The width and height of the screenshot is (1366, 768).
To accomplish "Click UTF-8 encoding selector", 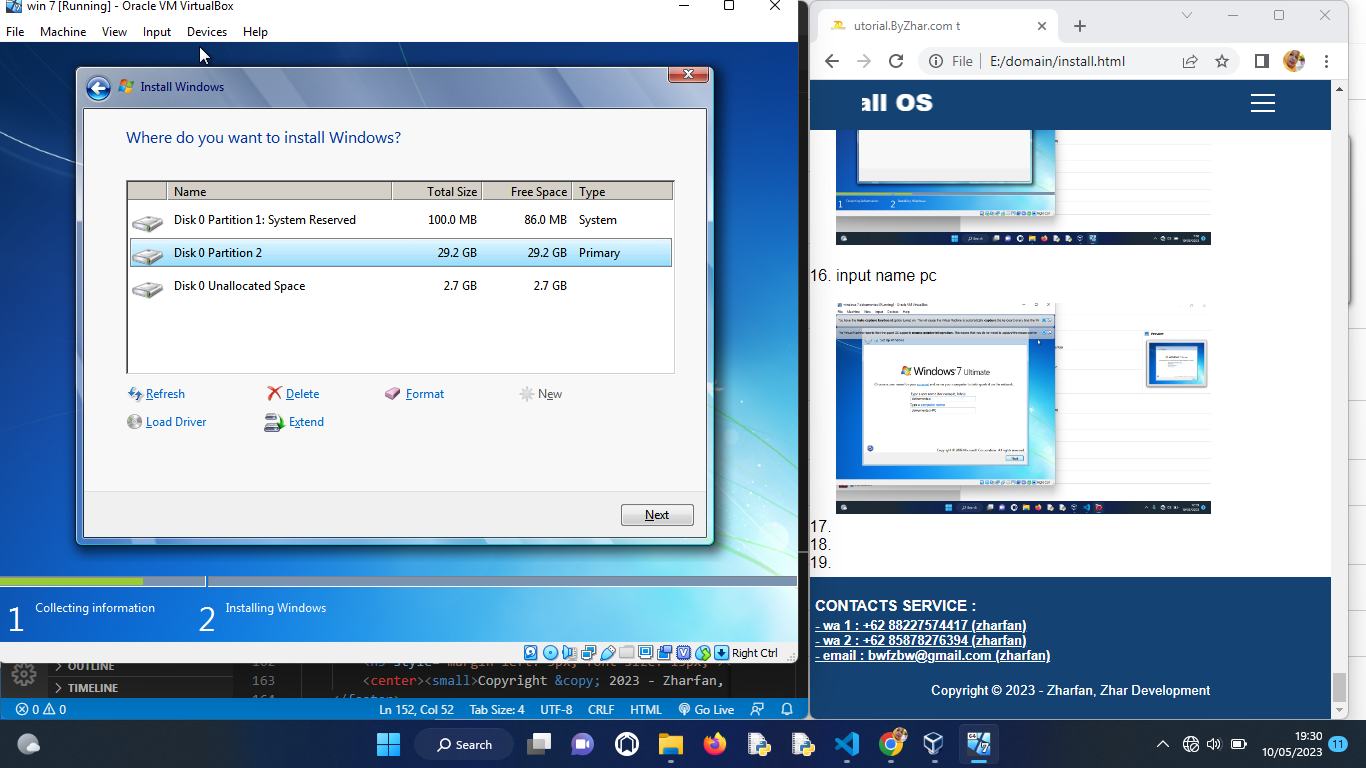I will (x=556, y=710).
